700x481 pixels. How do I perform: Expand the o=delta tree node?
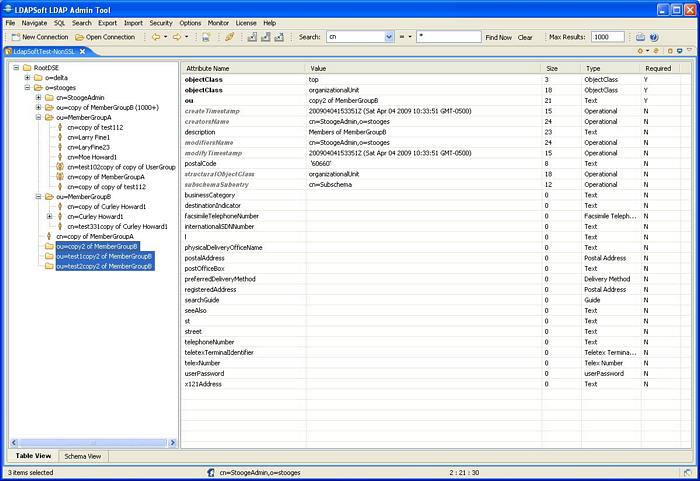click(27, 77)
